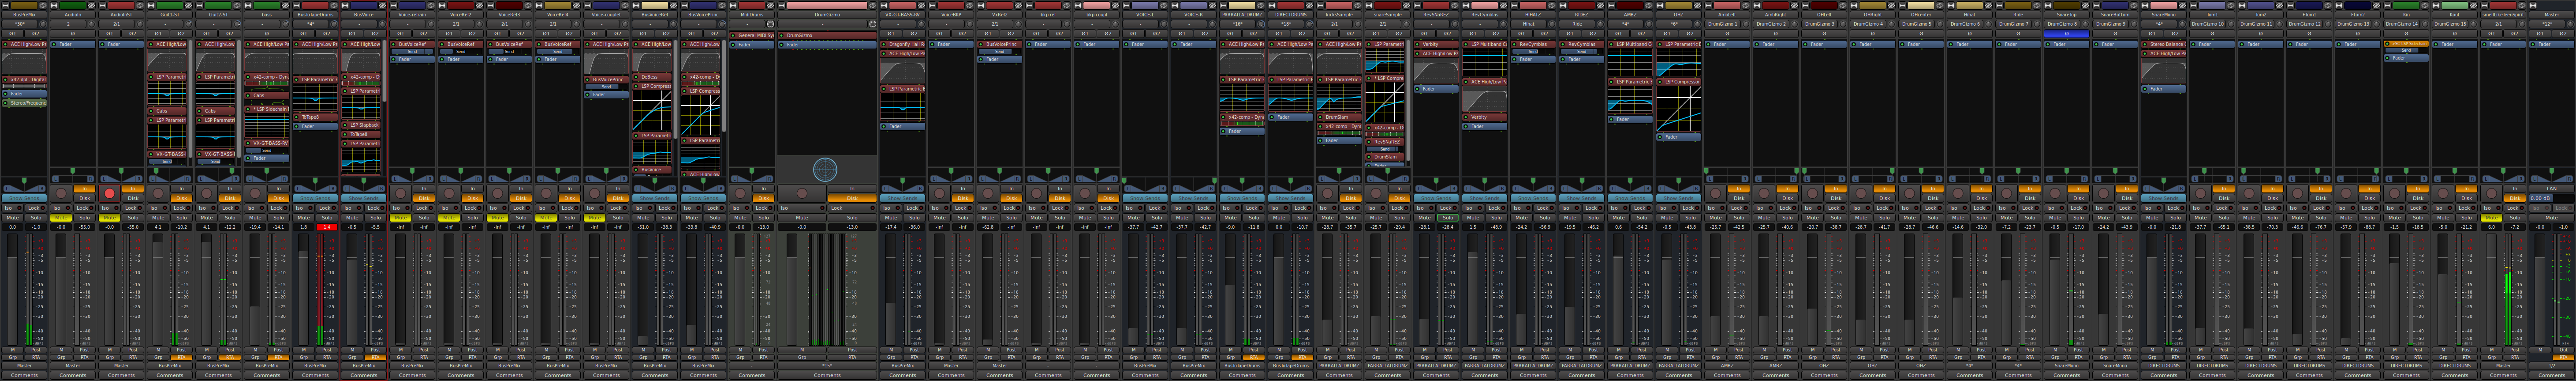Image resolution: width=2576 pixels, height=381 pixels.
Task: Arm the record button on Audiom57 strip
Action: pos(109,193)
